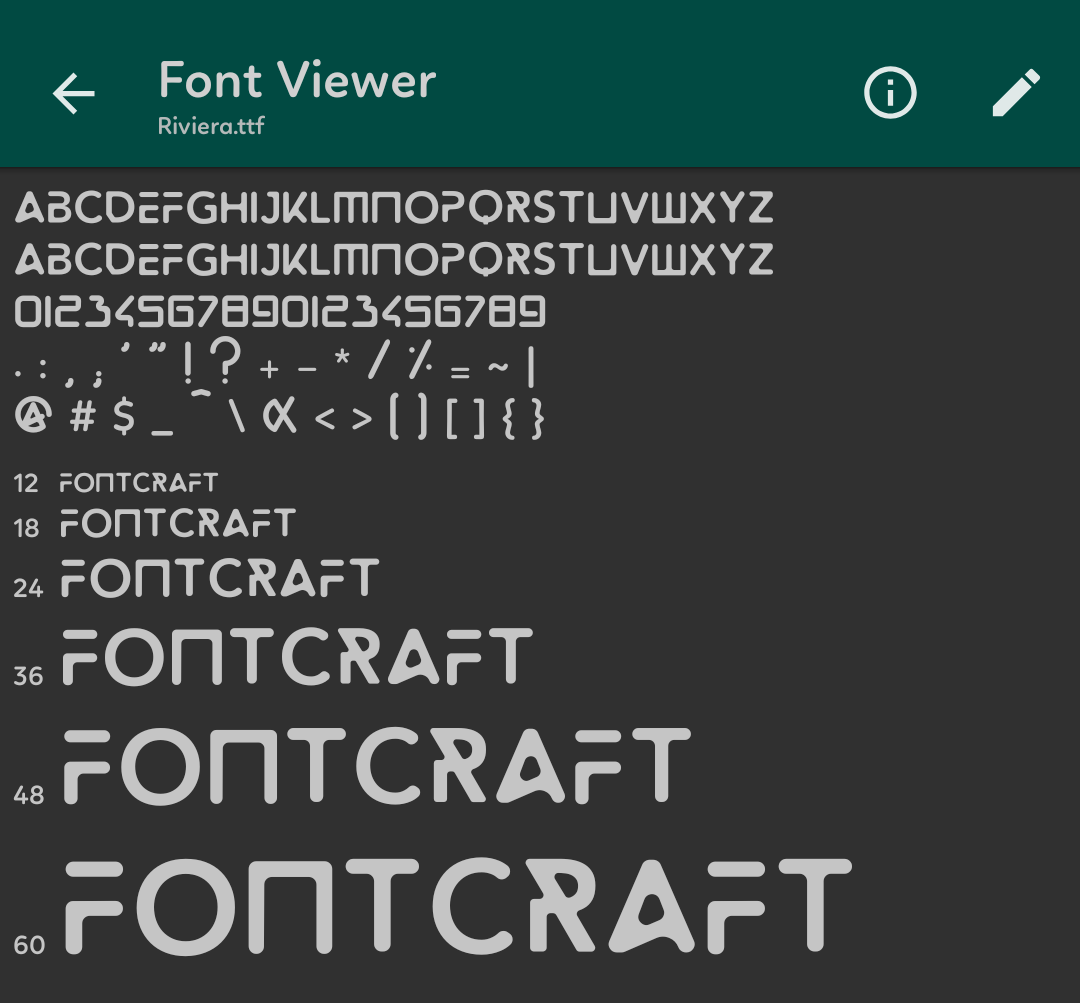This screenshot has height=1003, width=1080.
Task: Tap the pencil edit icon
Action: pyautogui.click(x=1016, y=92)
